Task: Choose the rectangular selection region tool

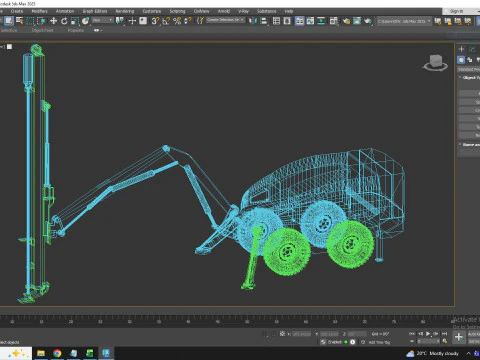Action: [30, 21]
